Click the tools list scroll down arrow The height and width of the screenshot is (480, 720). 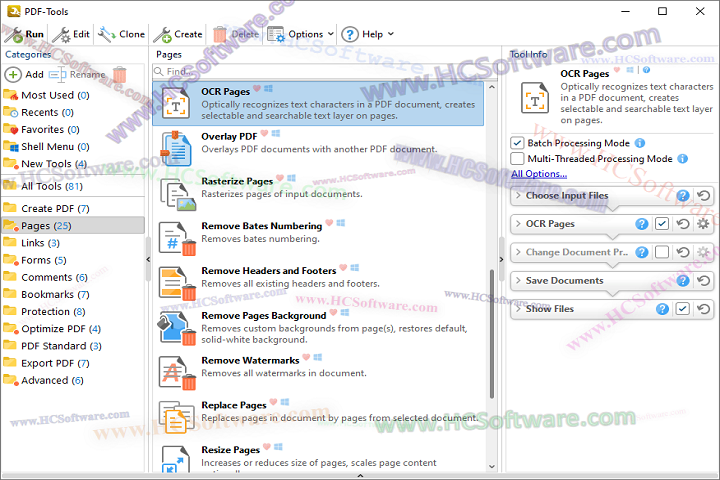(x=492, y=467)
